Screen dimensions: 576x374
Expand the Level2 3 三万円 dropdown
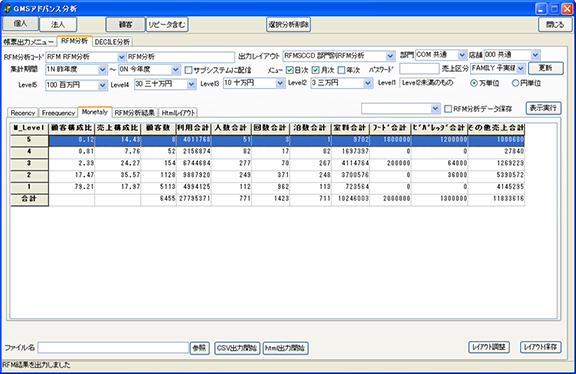368,83
